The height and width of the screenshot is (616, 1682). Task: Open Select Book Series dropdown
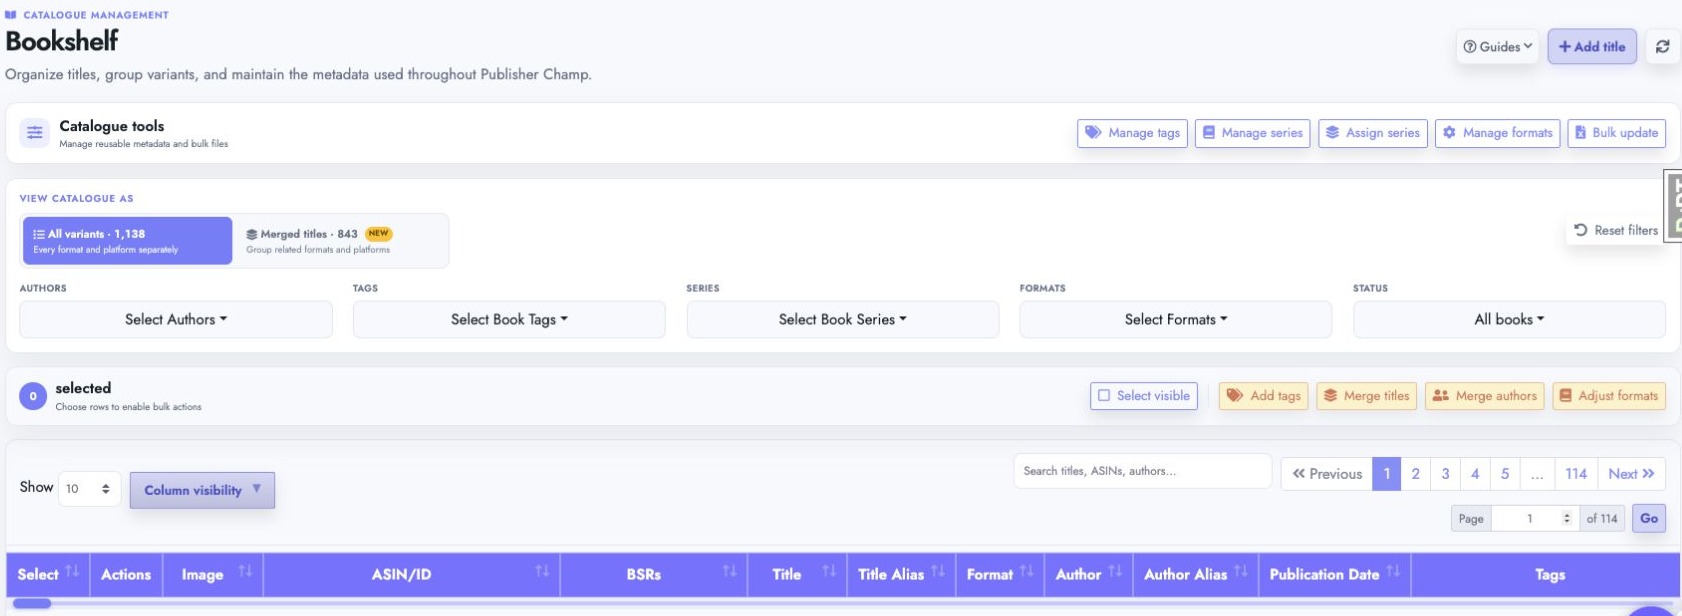tap(842, 319)
